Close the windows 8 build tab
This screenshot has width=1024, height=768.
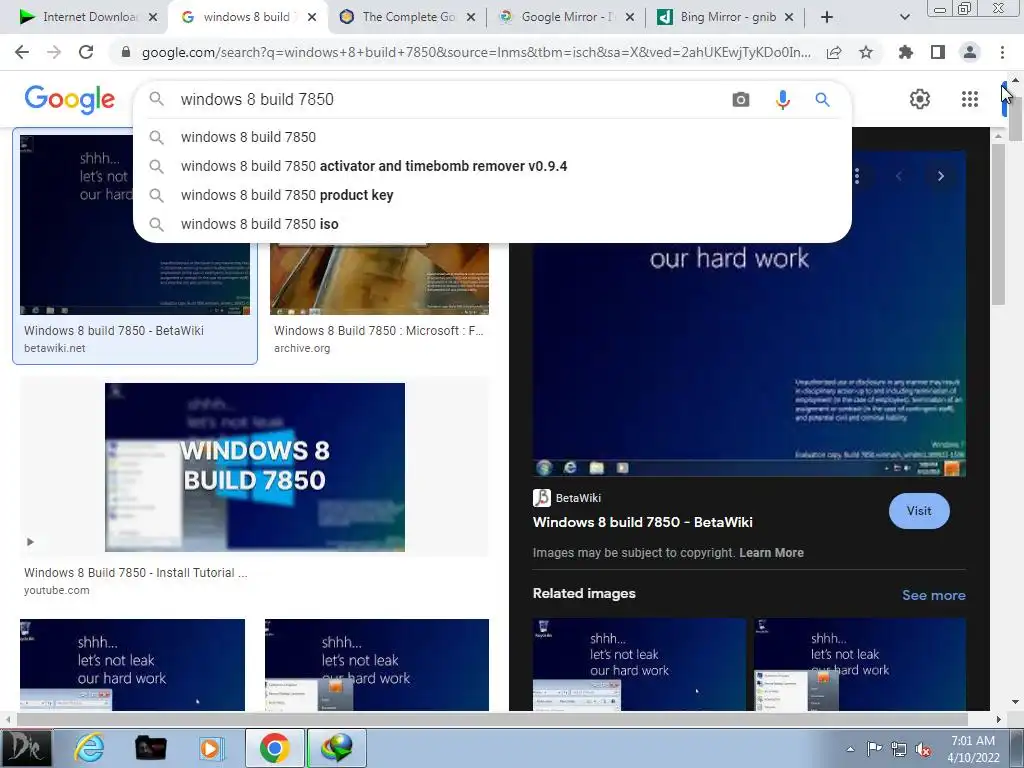tap(312, 18)
